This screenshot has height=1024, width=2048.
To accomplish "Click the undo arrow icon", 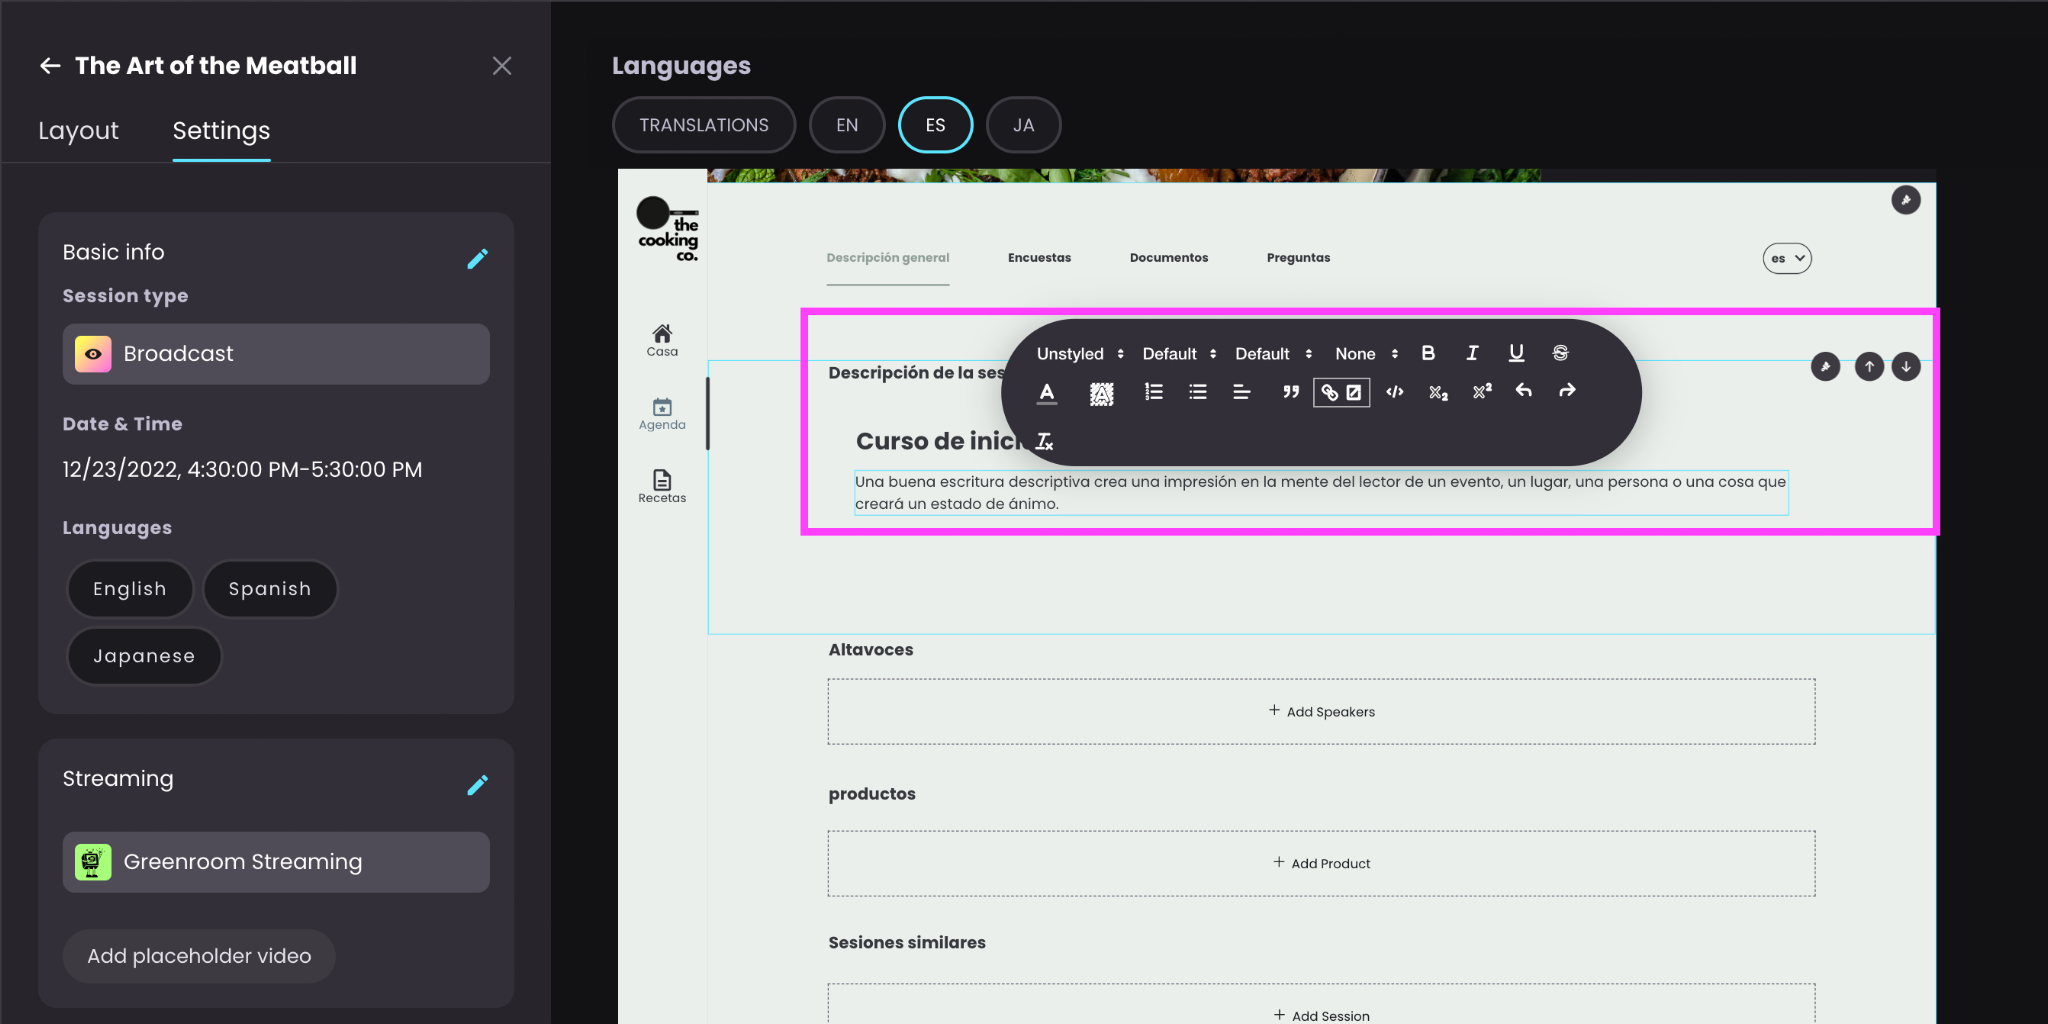I will point(1523,391).
